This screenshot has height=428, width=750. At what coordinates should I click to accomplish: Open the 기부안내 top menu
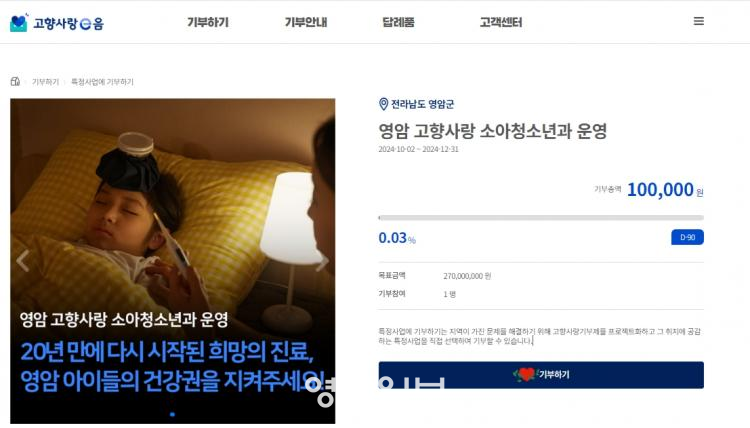pos(306,22)
